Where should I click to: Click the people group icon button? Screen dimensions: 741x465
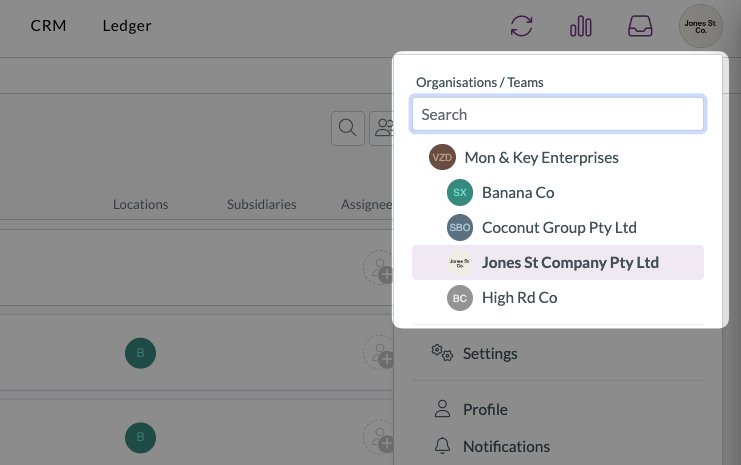[381, 128]
